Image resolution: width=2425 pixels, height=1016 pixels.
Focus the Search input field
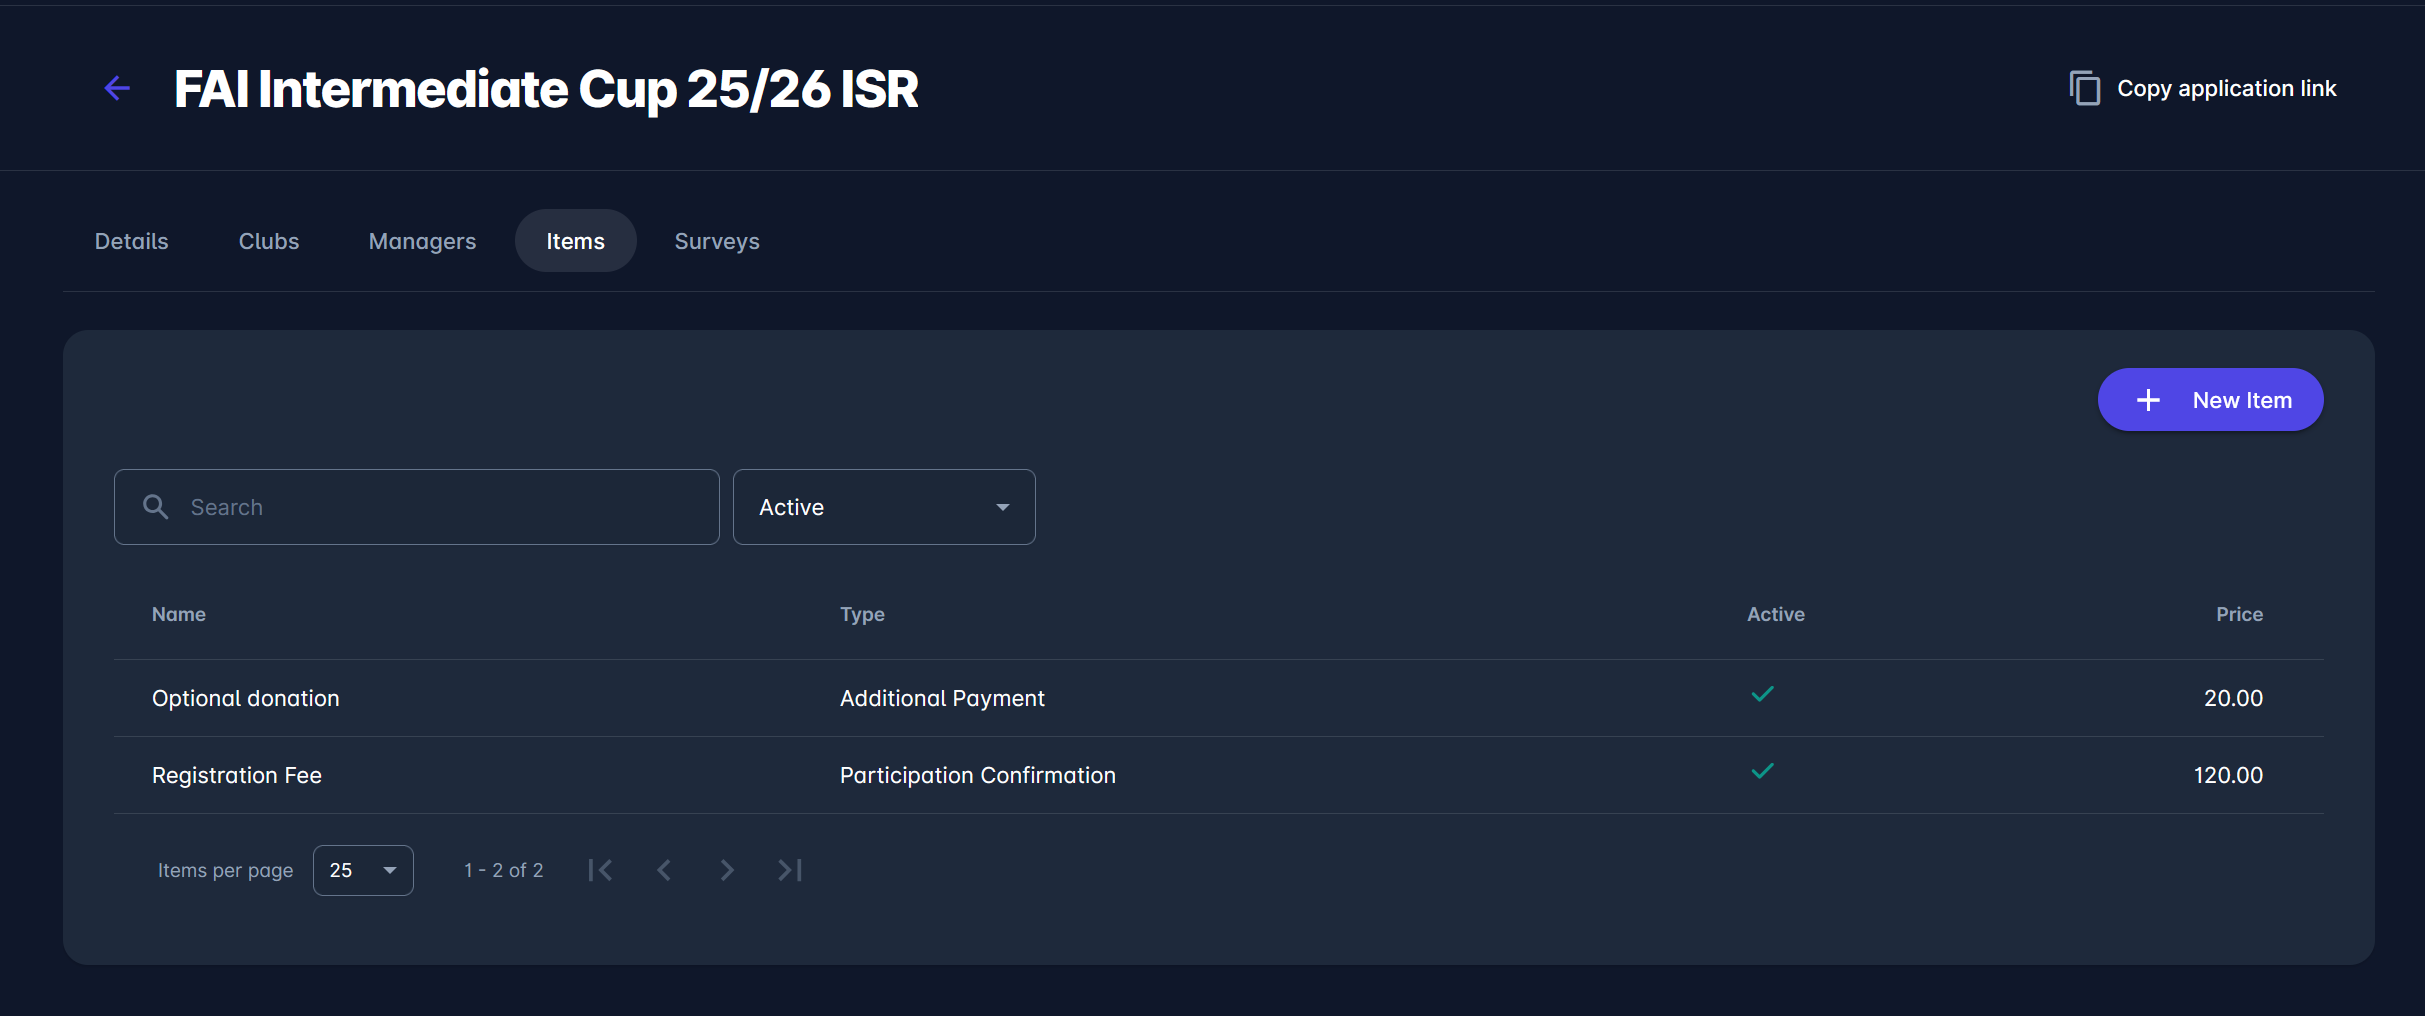click(x=440, y=507)
